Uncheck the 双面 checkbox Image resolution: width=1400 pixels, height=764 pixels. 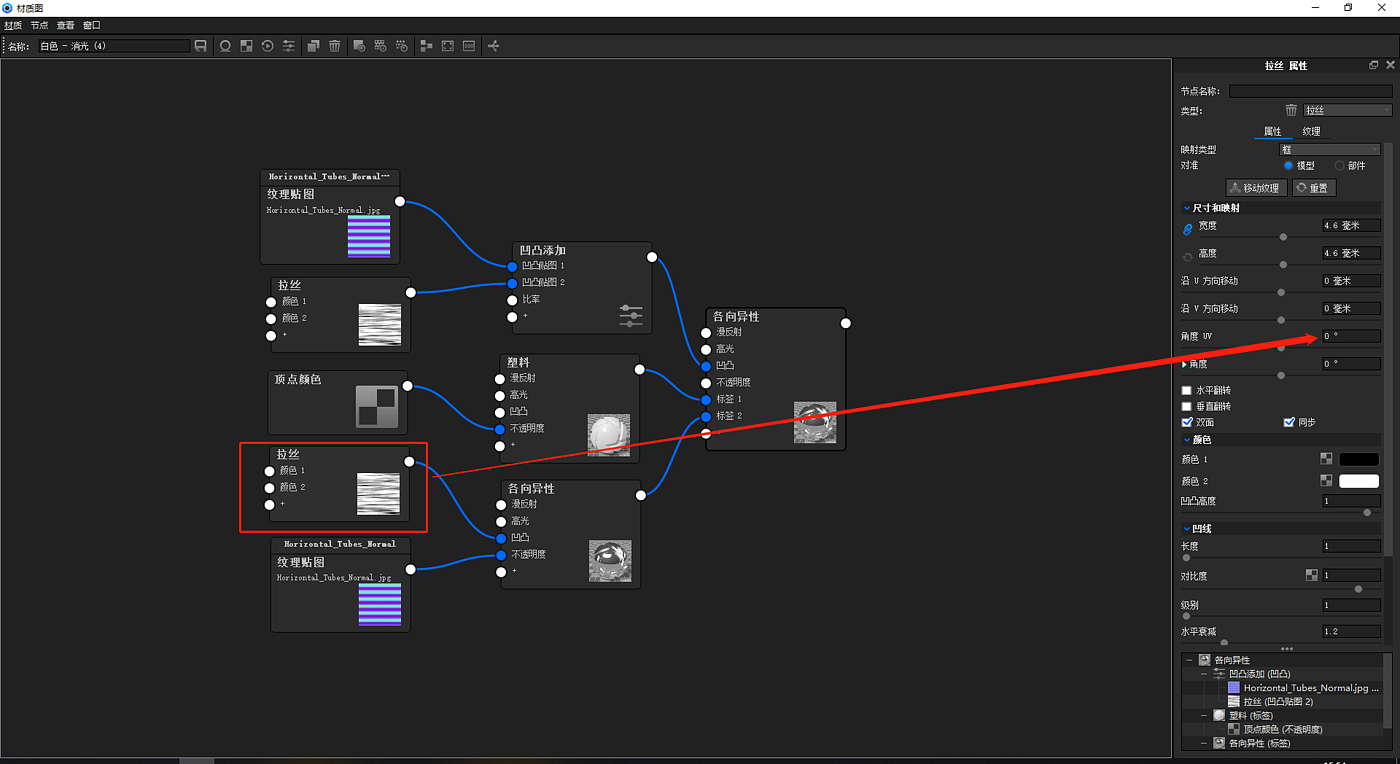[x=1187, y=422]
